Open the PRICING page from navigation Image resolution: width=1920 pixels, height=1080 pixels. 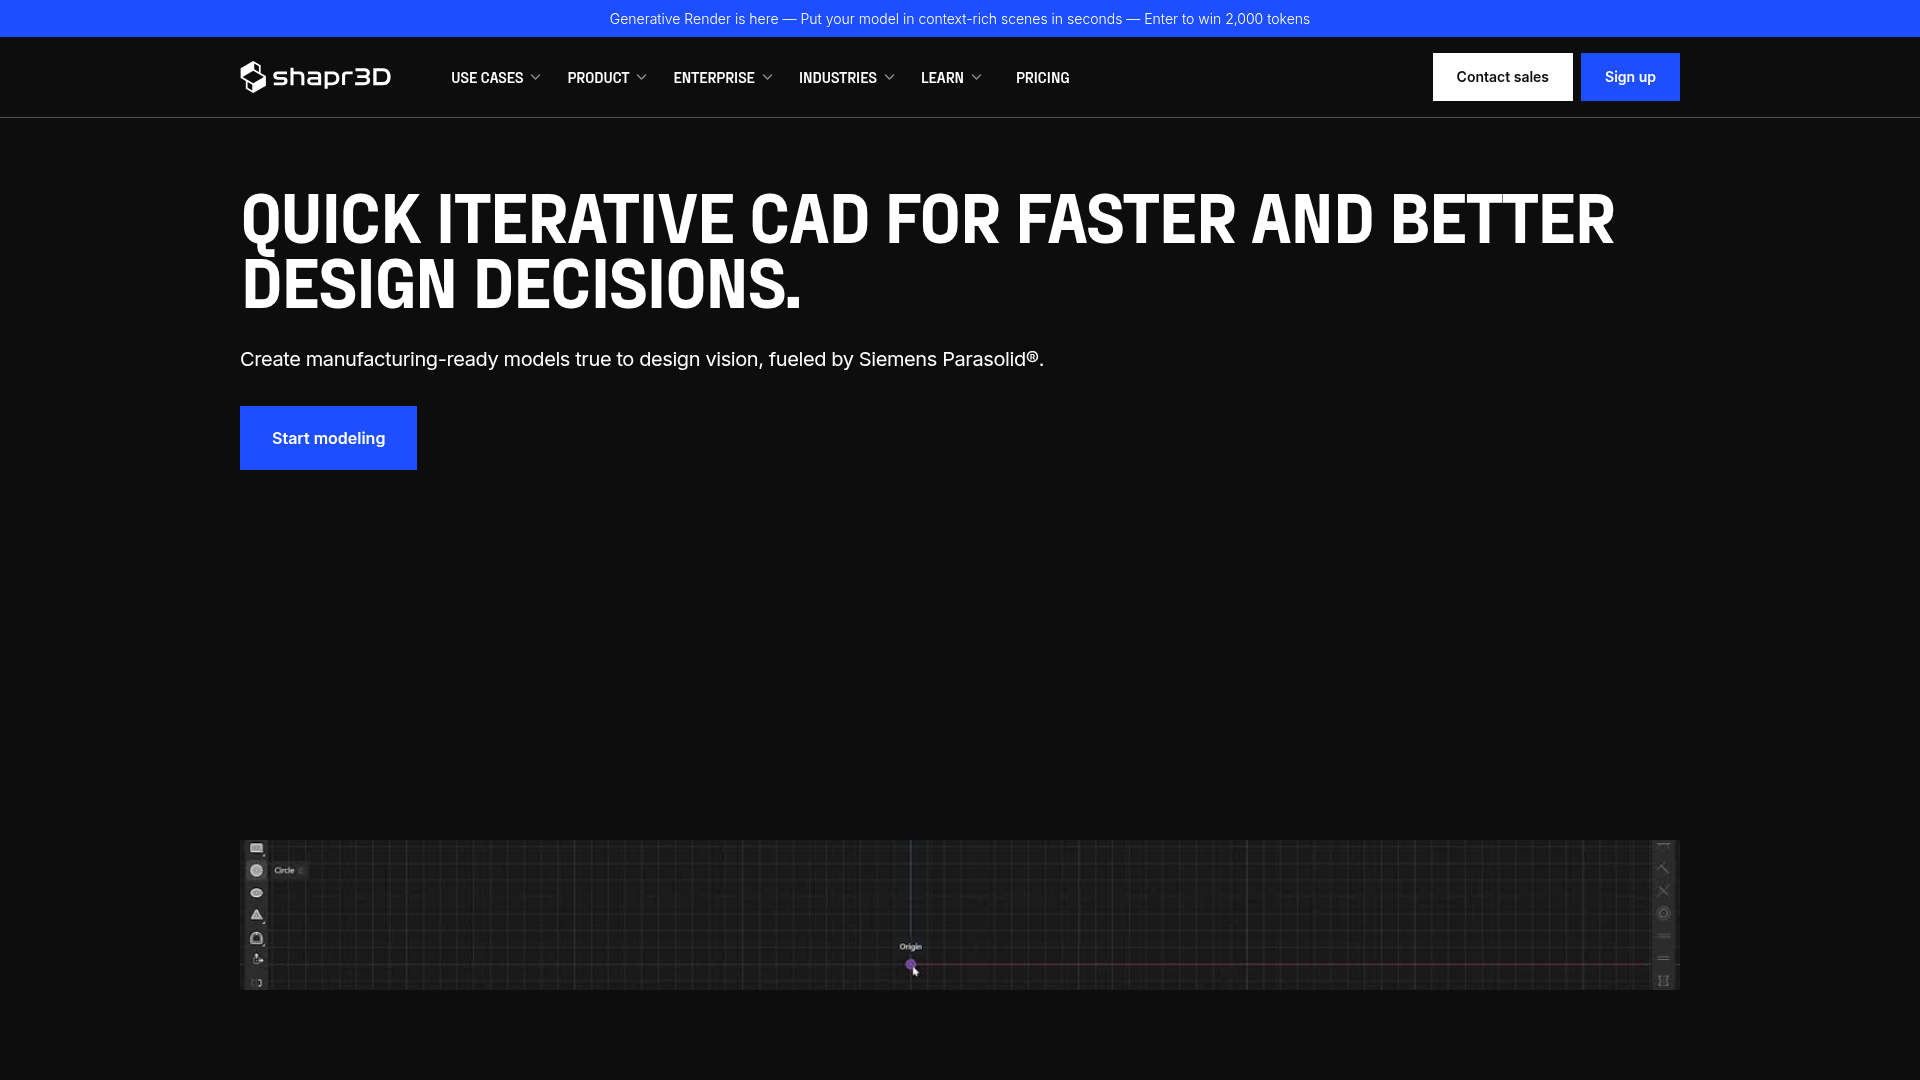point(1042,77)
